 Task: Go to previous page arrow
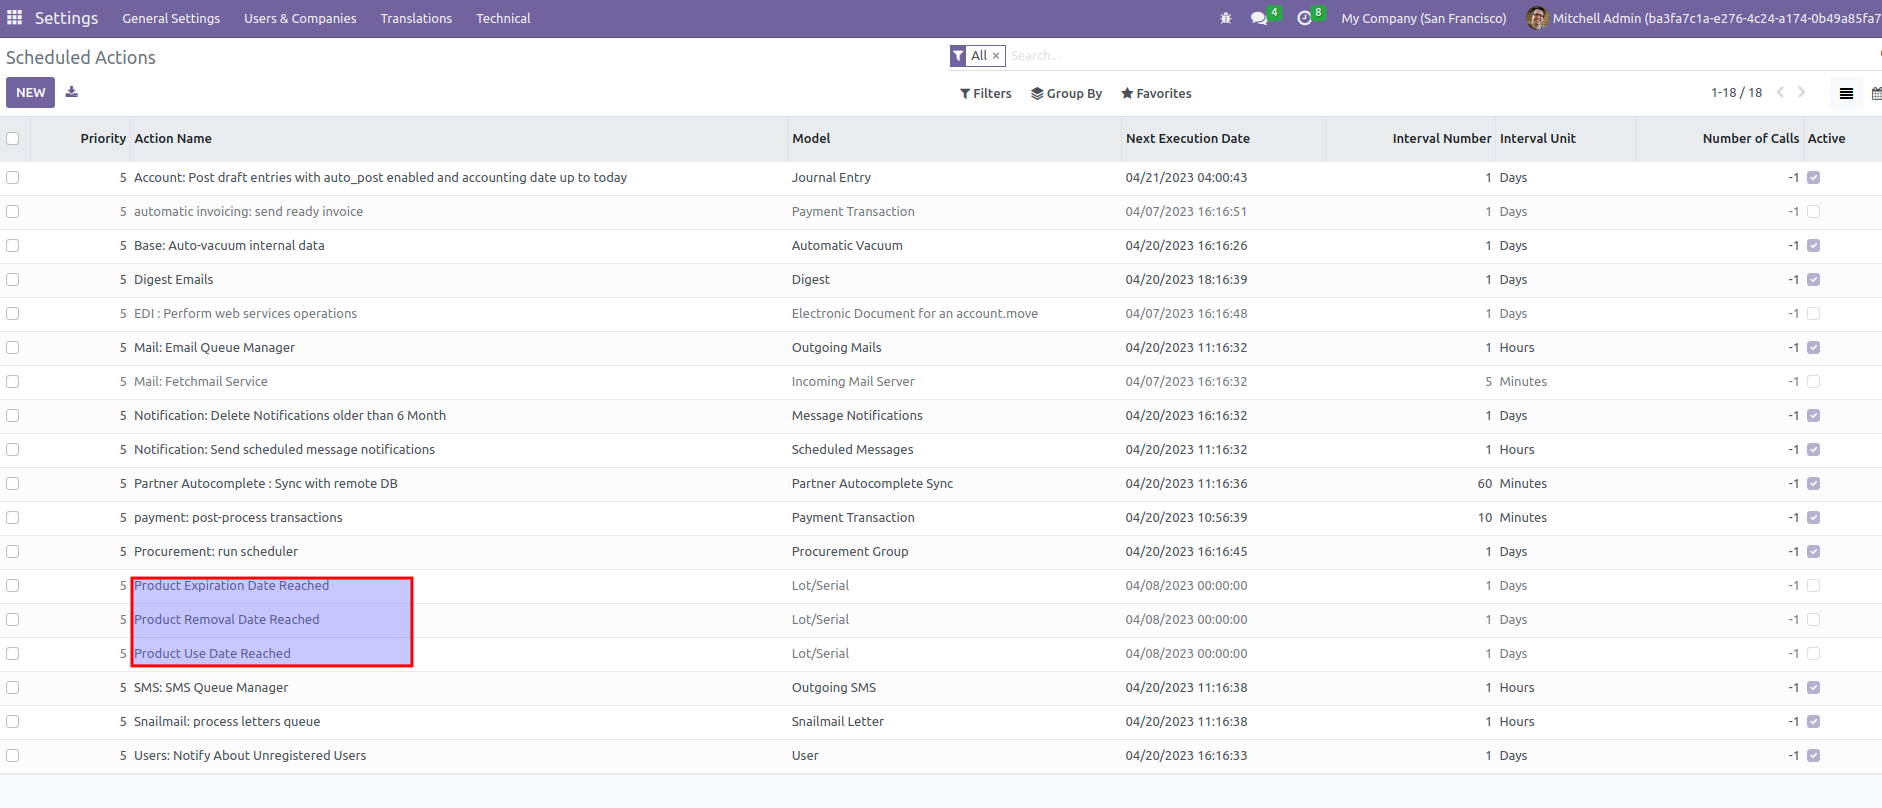[x=1780, y=92]
